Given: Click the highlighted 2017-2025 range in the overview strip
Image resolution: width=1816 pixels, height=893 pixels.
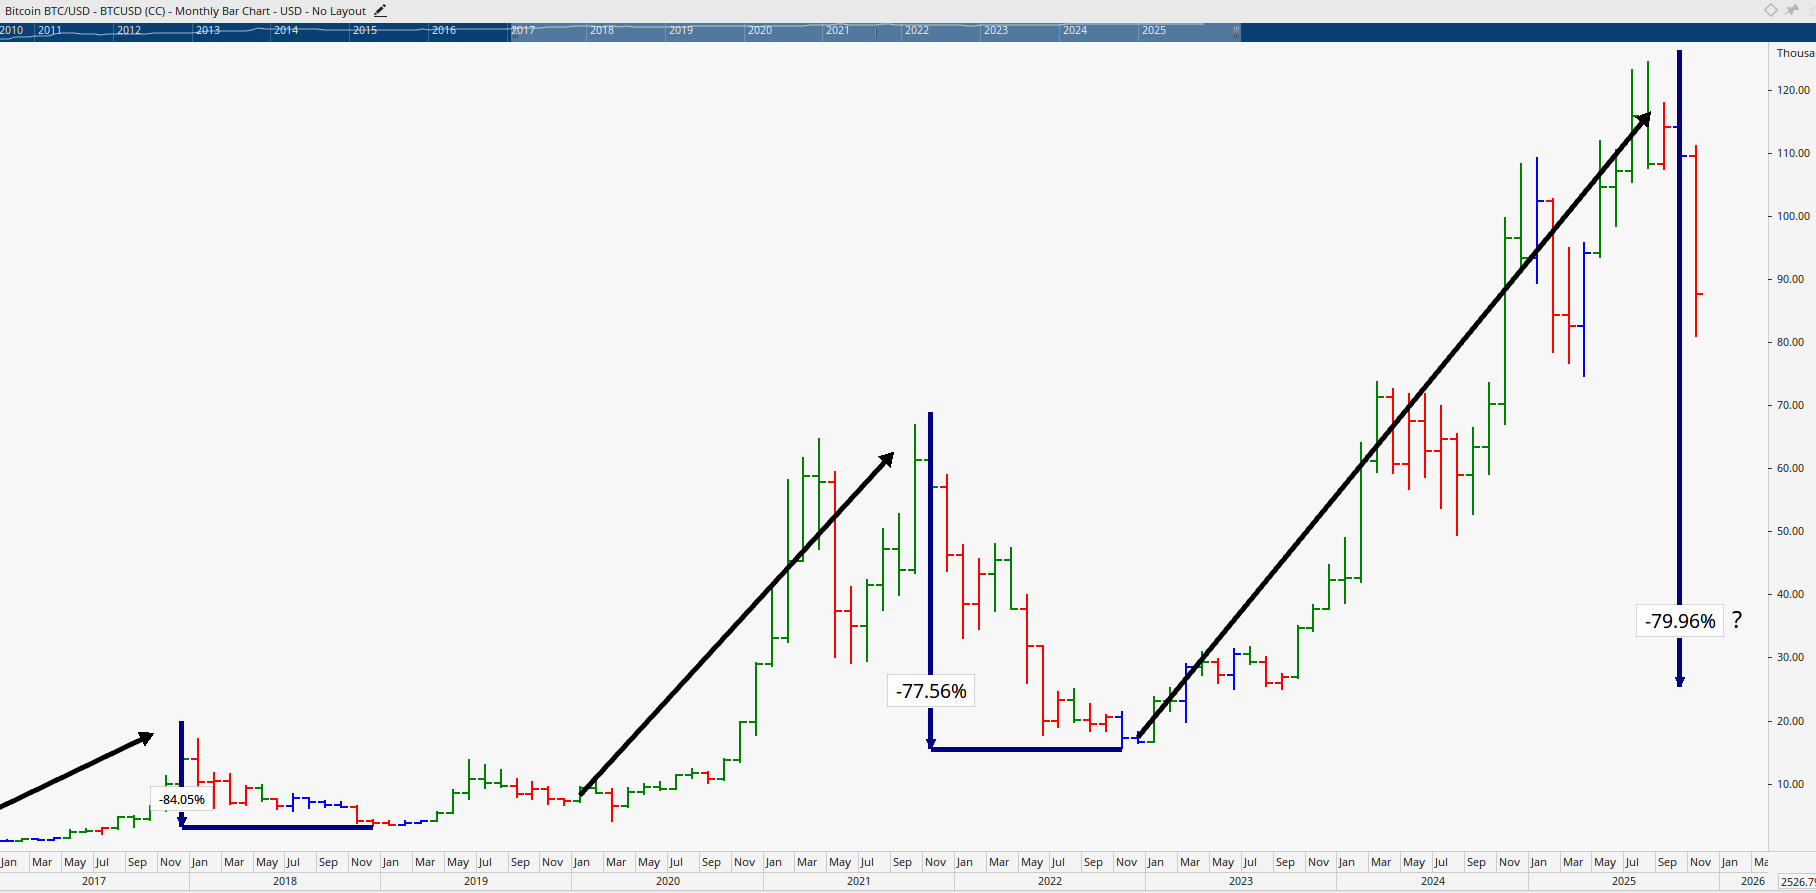Looking at the screenshot, I should pos(874,31).
